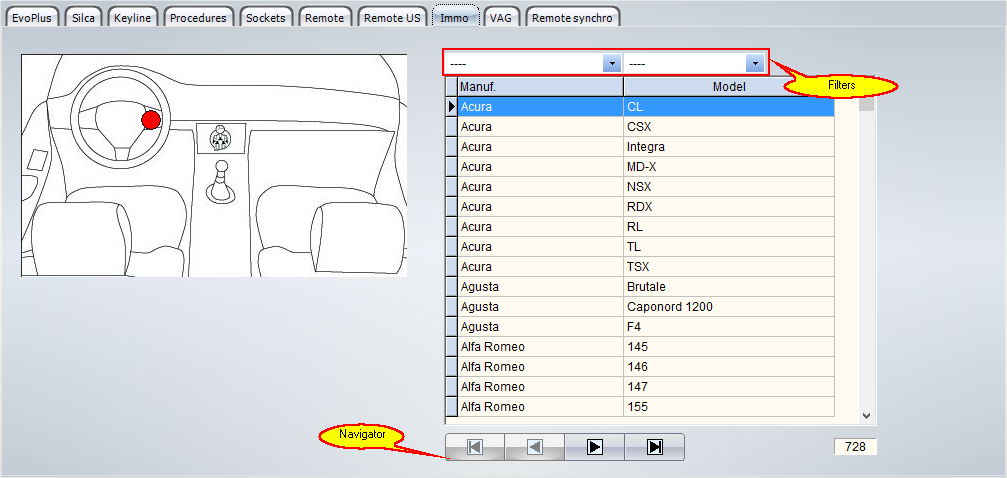Click the red immobilizer location dot
This screenshot has width=1007, height=478.
pos(151,120)
